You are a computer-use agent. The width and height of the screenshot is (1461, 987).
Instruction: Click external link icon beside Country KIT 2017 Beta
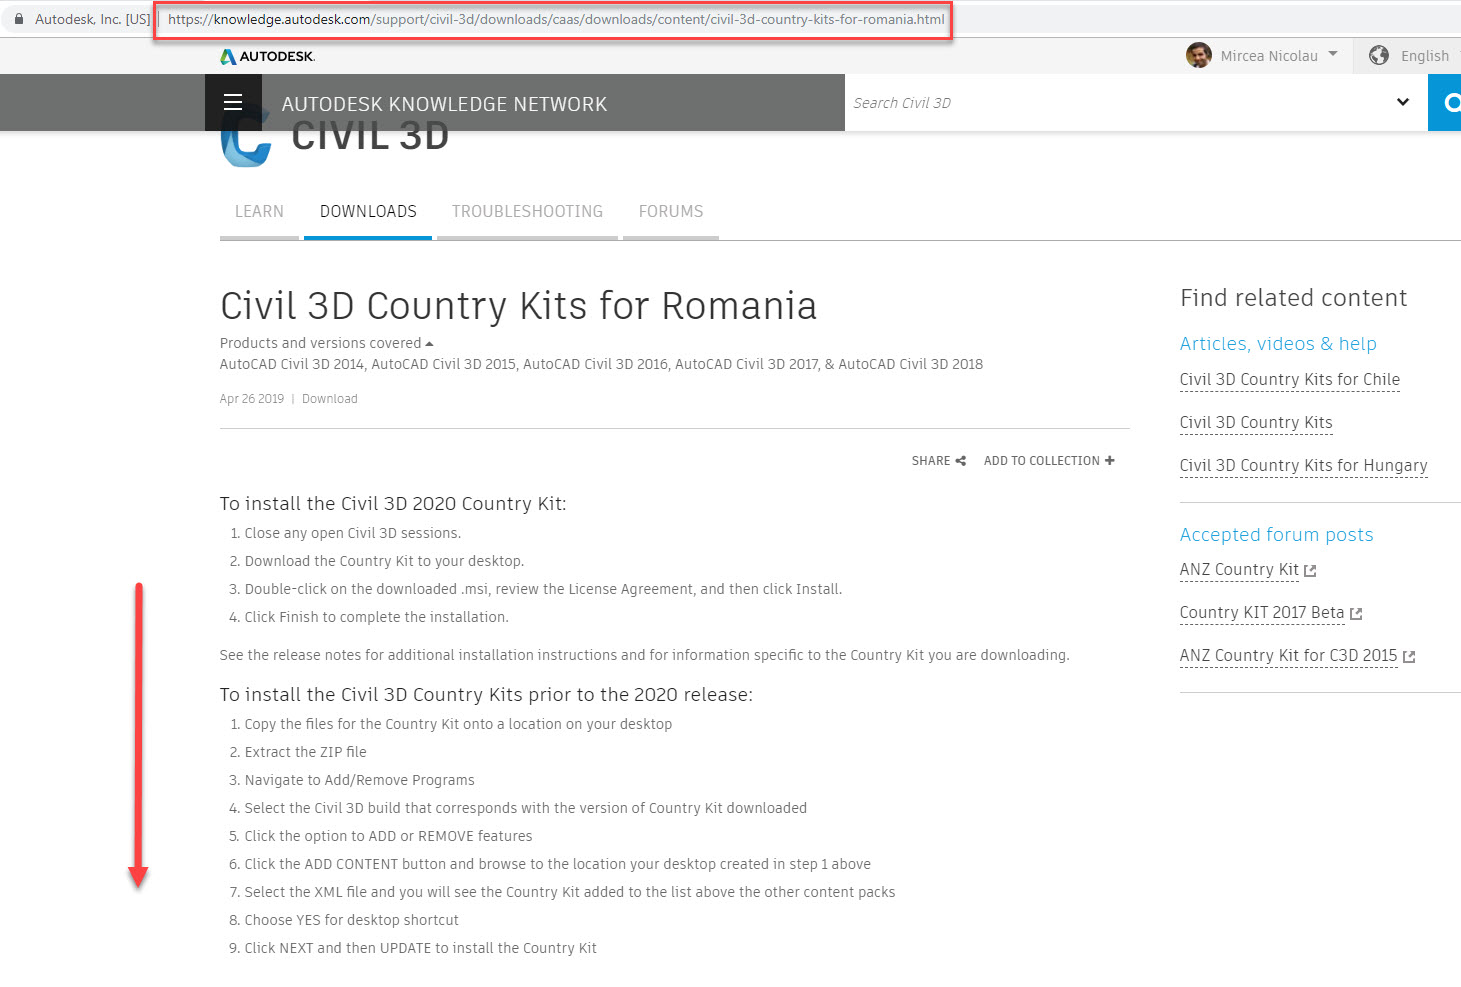[x=1356, y=614]
